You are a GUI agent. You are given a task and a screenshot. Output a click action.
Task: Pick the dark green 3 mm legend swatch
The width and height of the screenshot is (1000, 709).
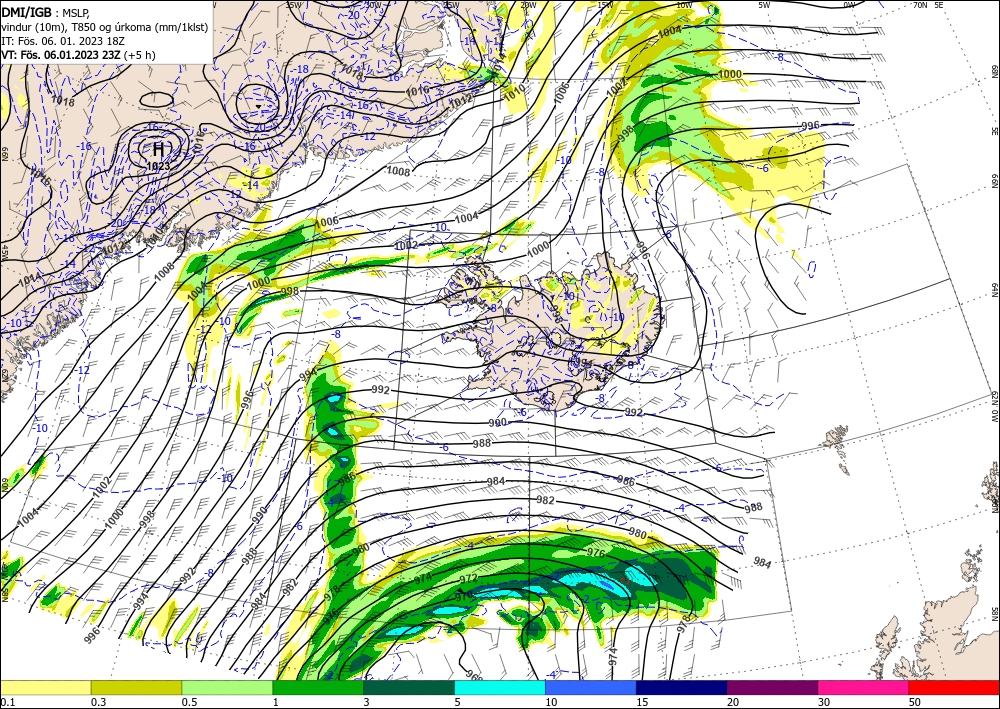[409, 687]
